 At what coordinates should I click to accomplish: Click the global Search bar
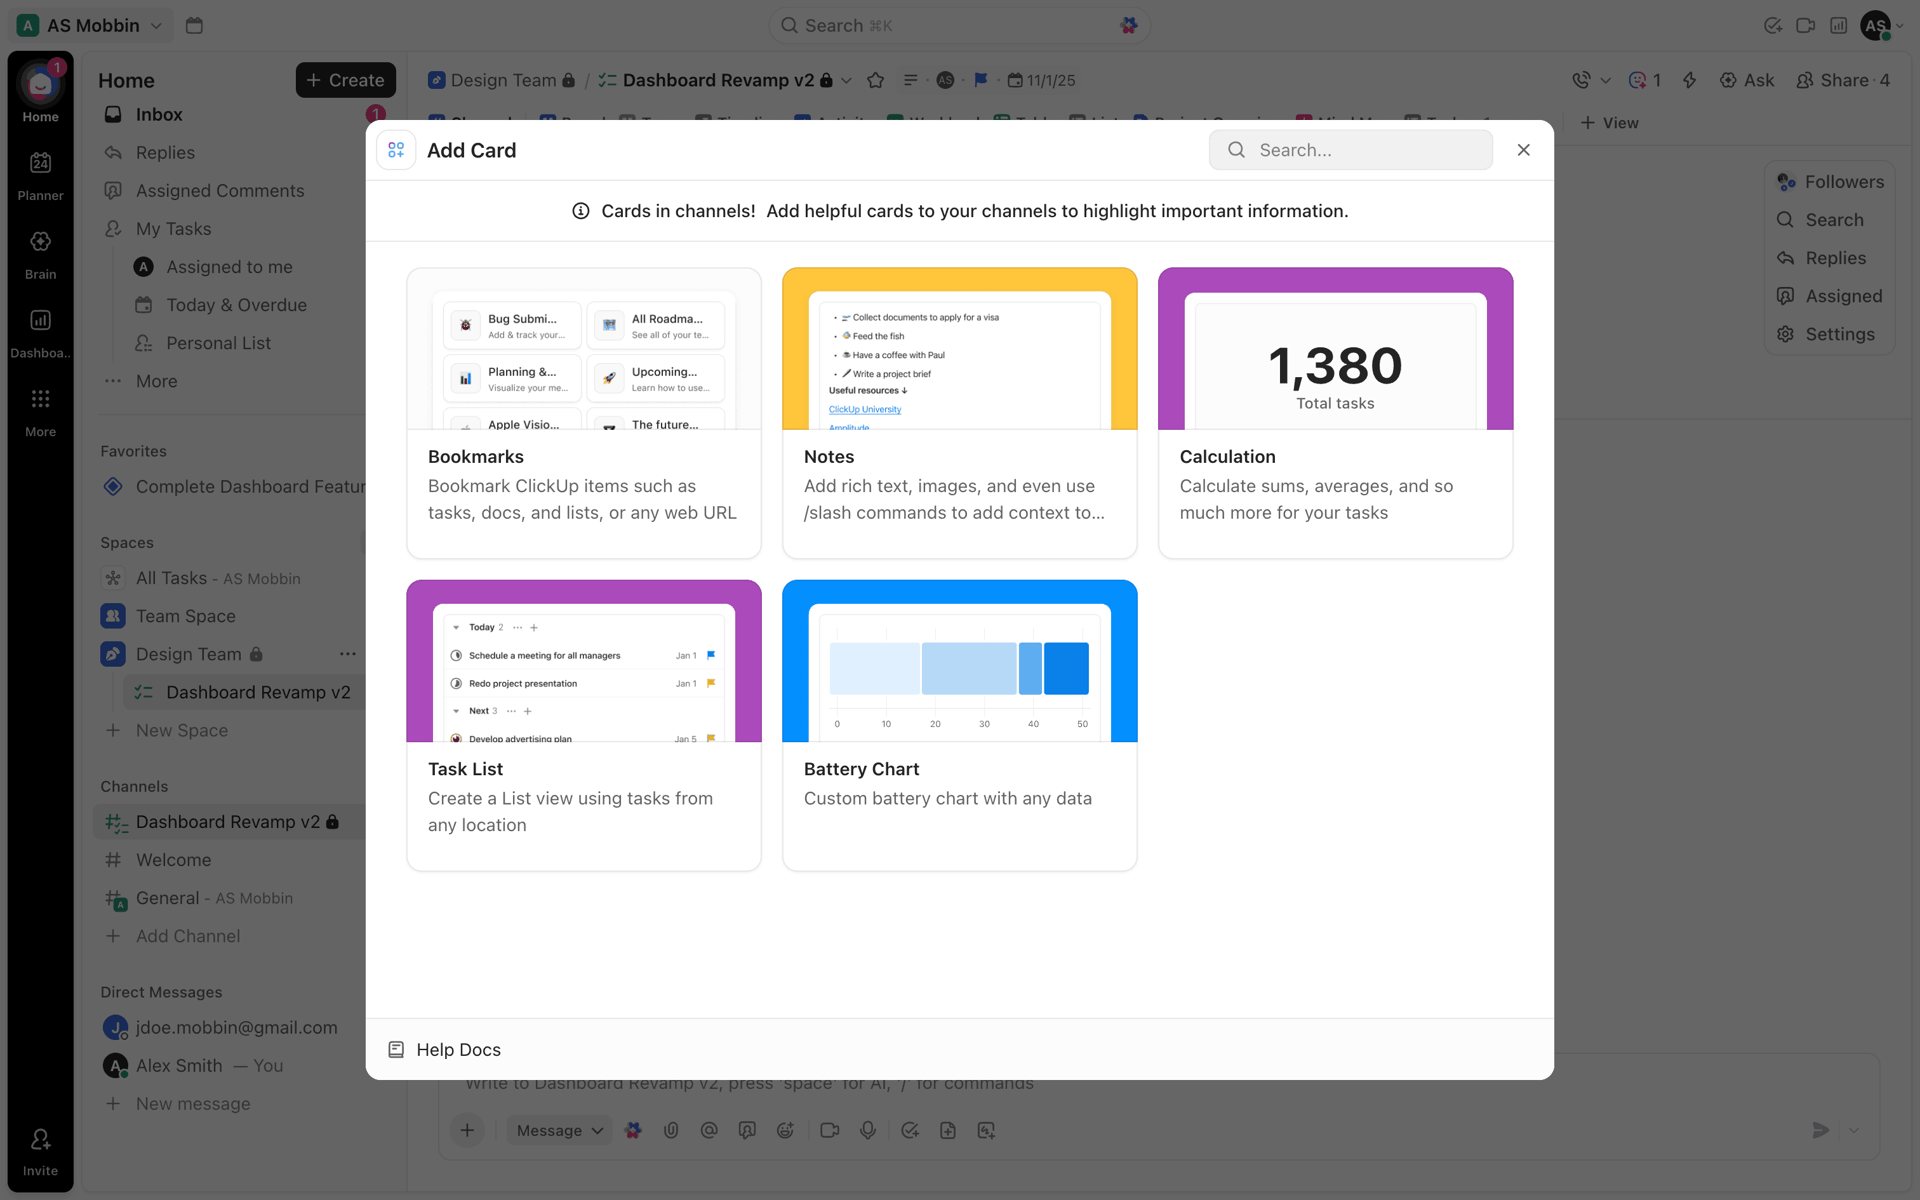pos(958,25)
